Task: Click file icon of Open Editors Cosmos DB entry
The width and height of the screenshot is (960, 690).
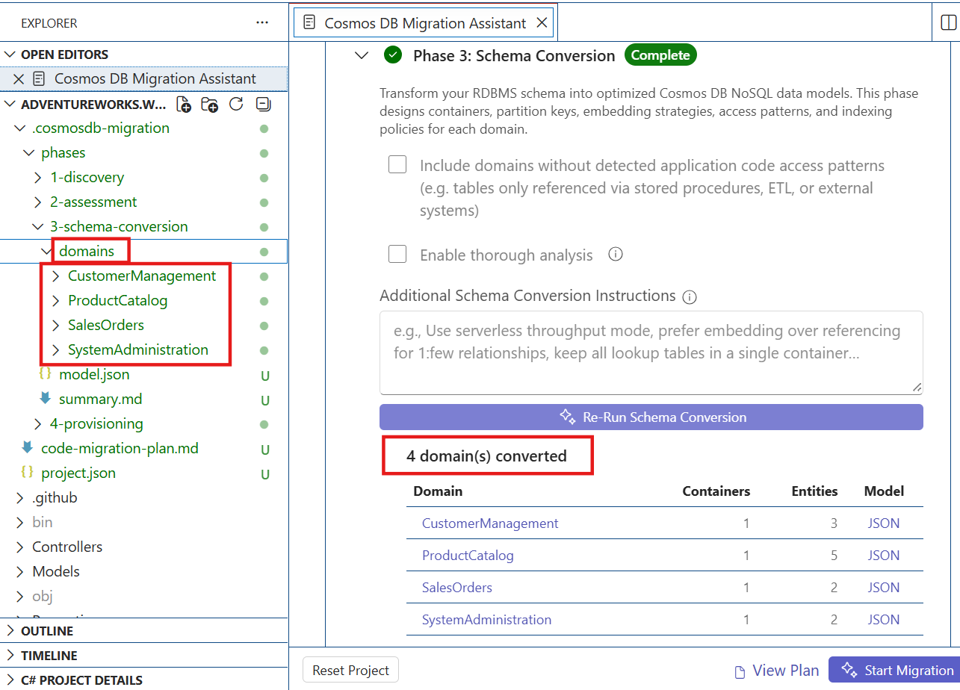Action: click(39, 79)
